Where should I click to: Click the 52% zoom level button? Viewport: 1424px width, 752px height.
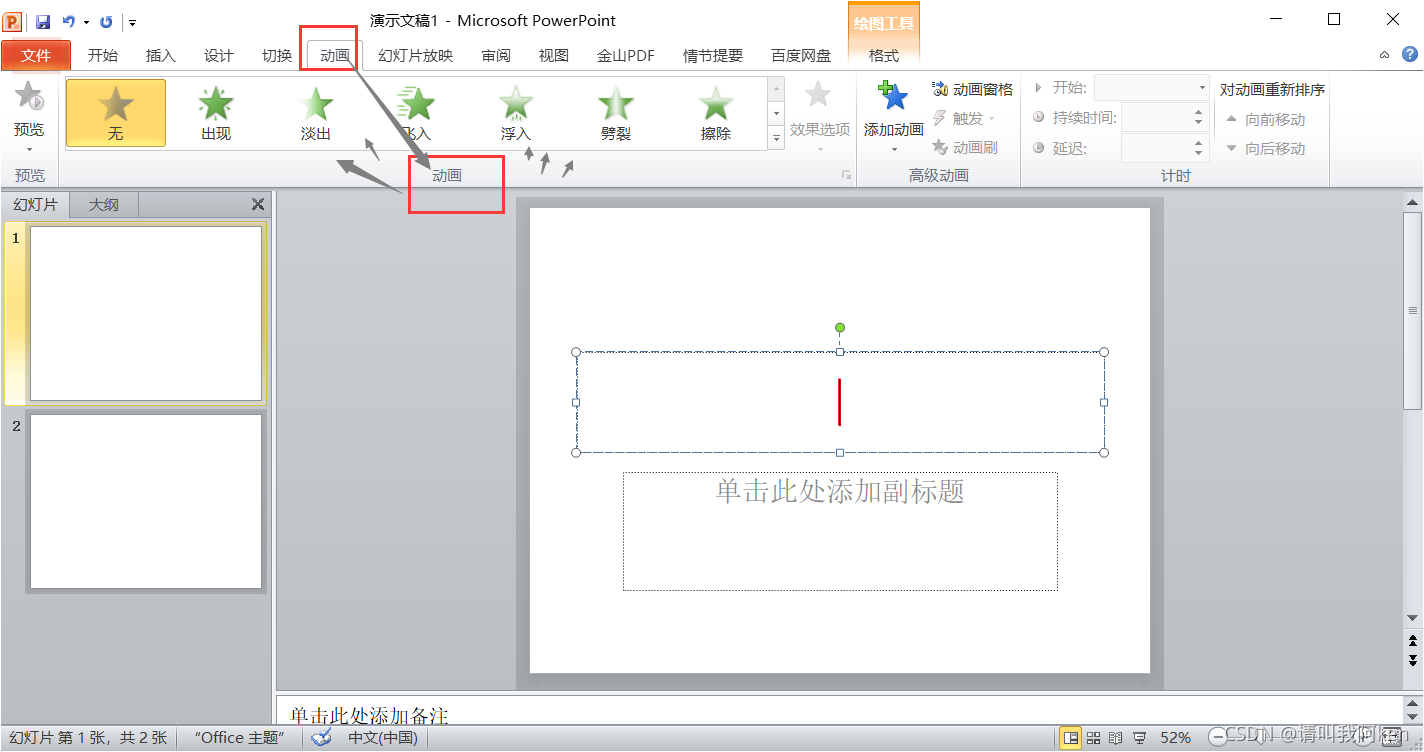[x=1175, y=738]
